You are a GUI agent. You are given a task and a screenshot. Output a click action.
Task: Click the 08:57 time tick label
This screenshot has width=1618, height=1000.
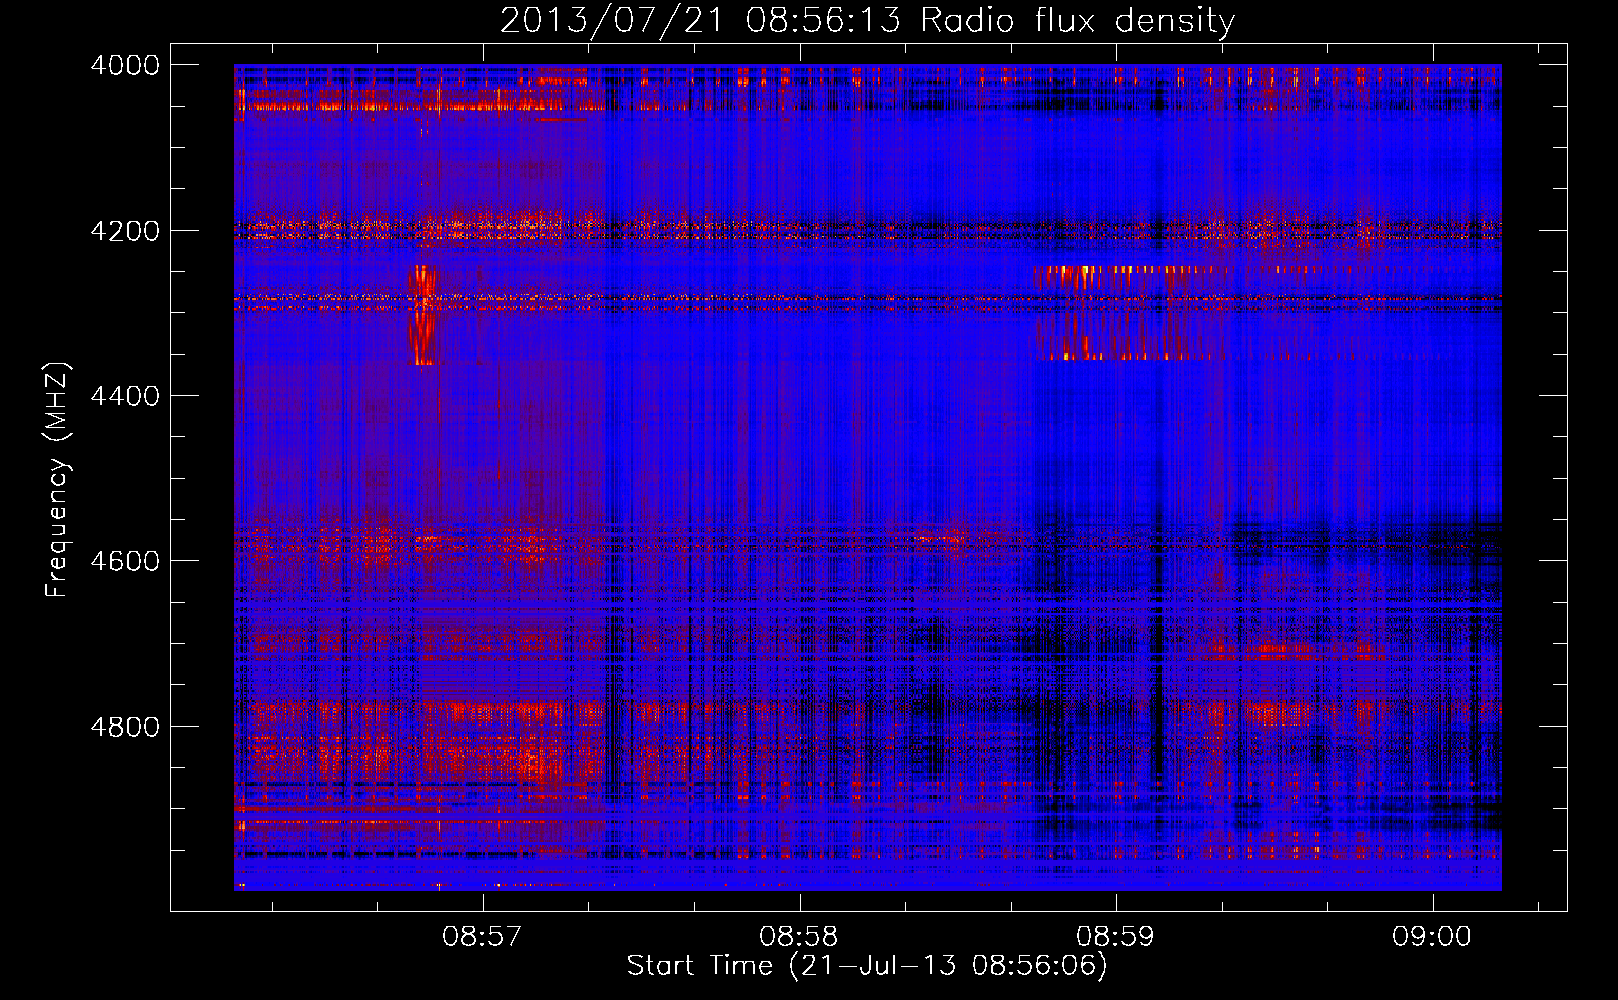(x=483, y=936)
